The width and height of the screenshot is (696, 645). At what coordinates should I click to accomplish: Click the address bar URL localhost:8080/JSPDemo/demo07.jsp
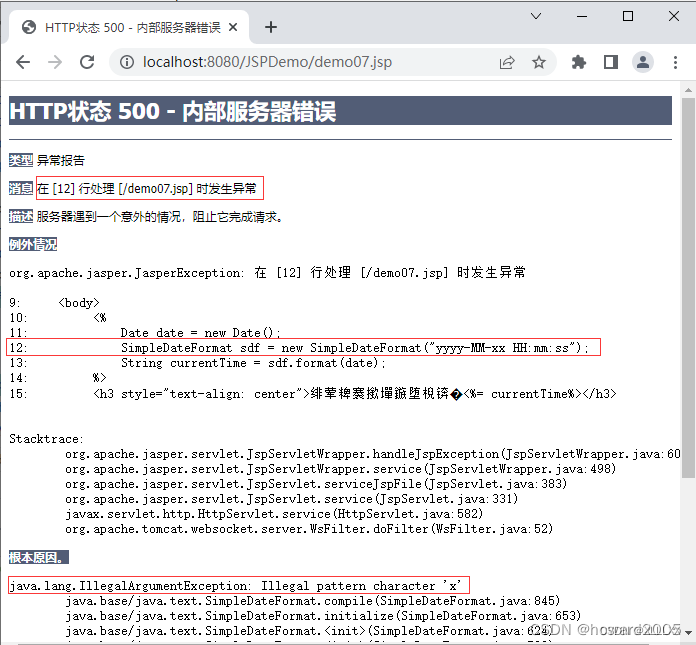(267, 62)
